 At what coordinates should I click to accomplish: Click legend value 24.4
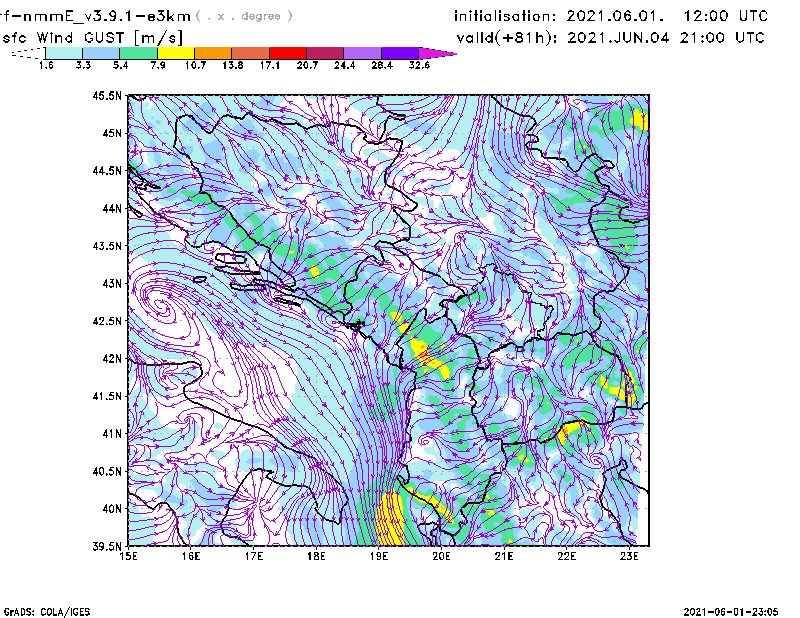(x=344, y=65)
